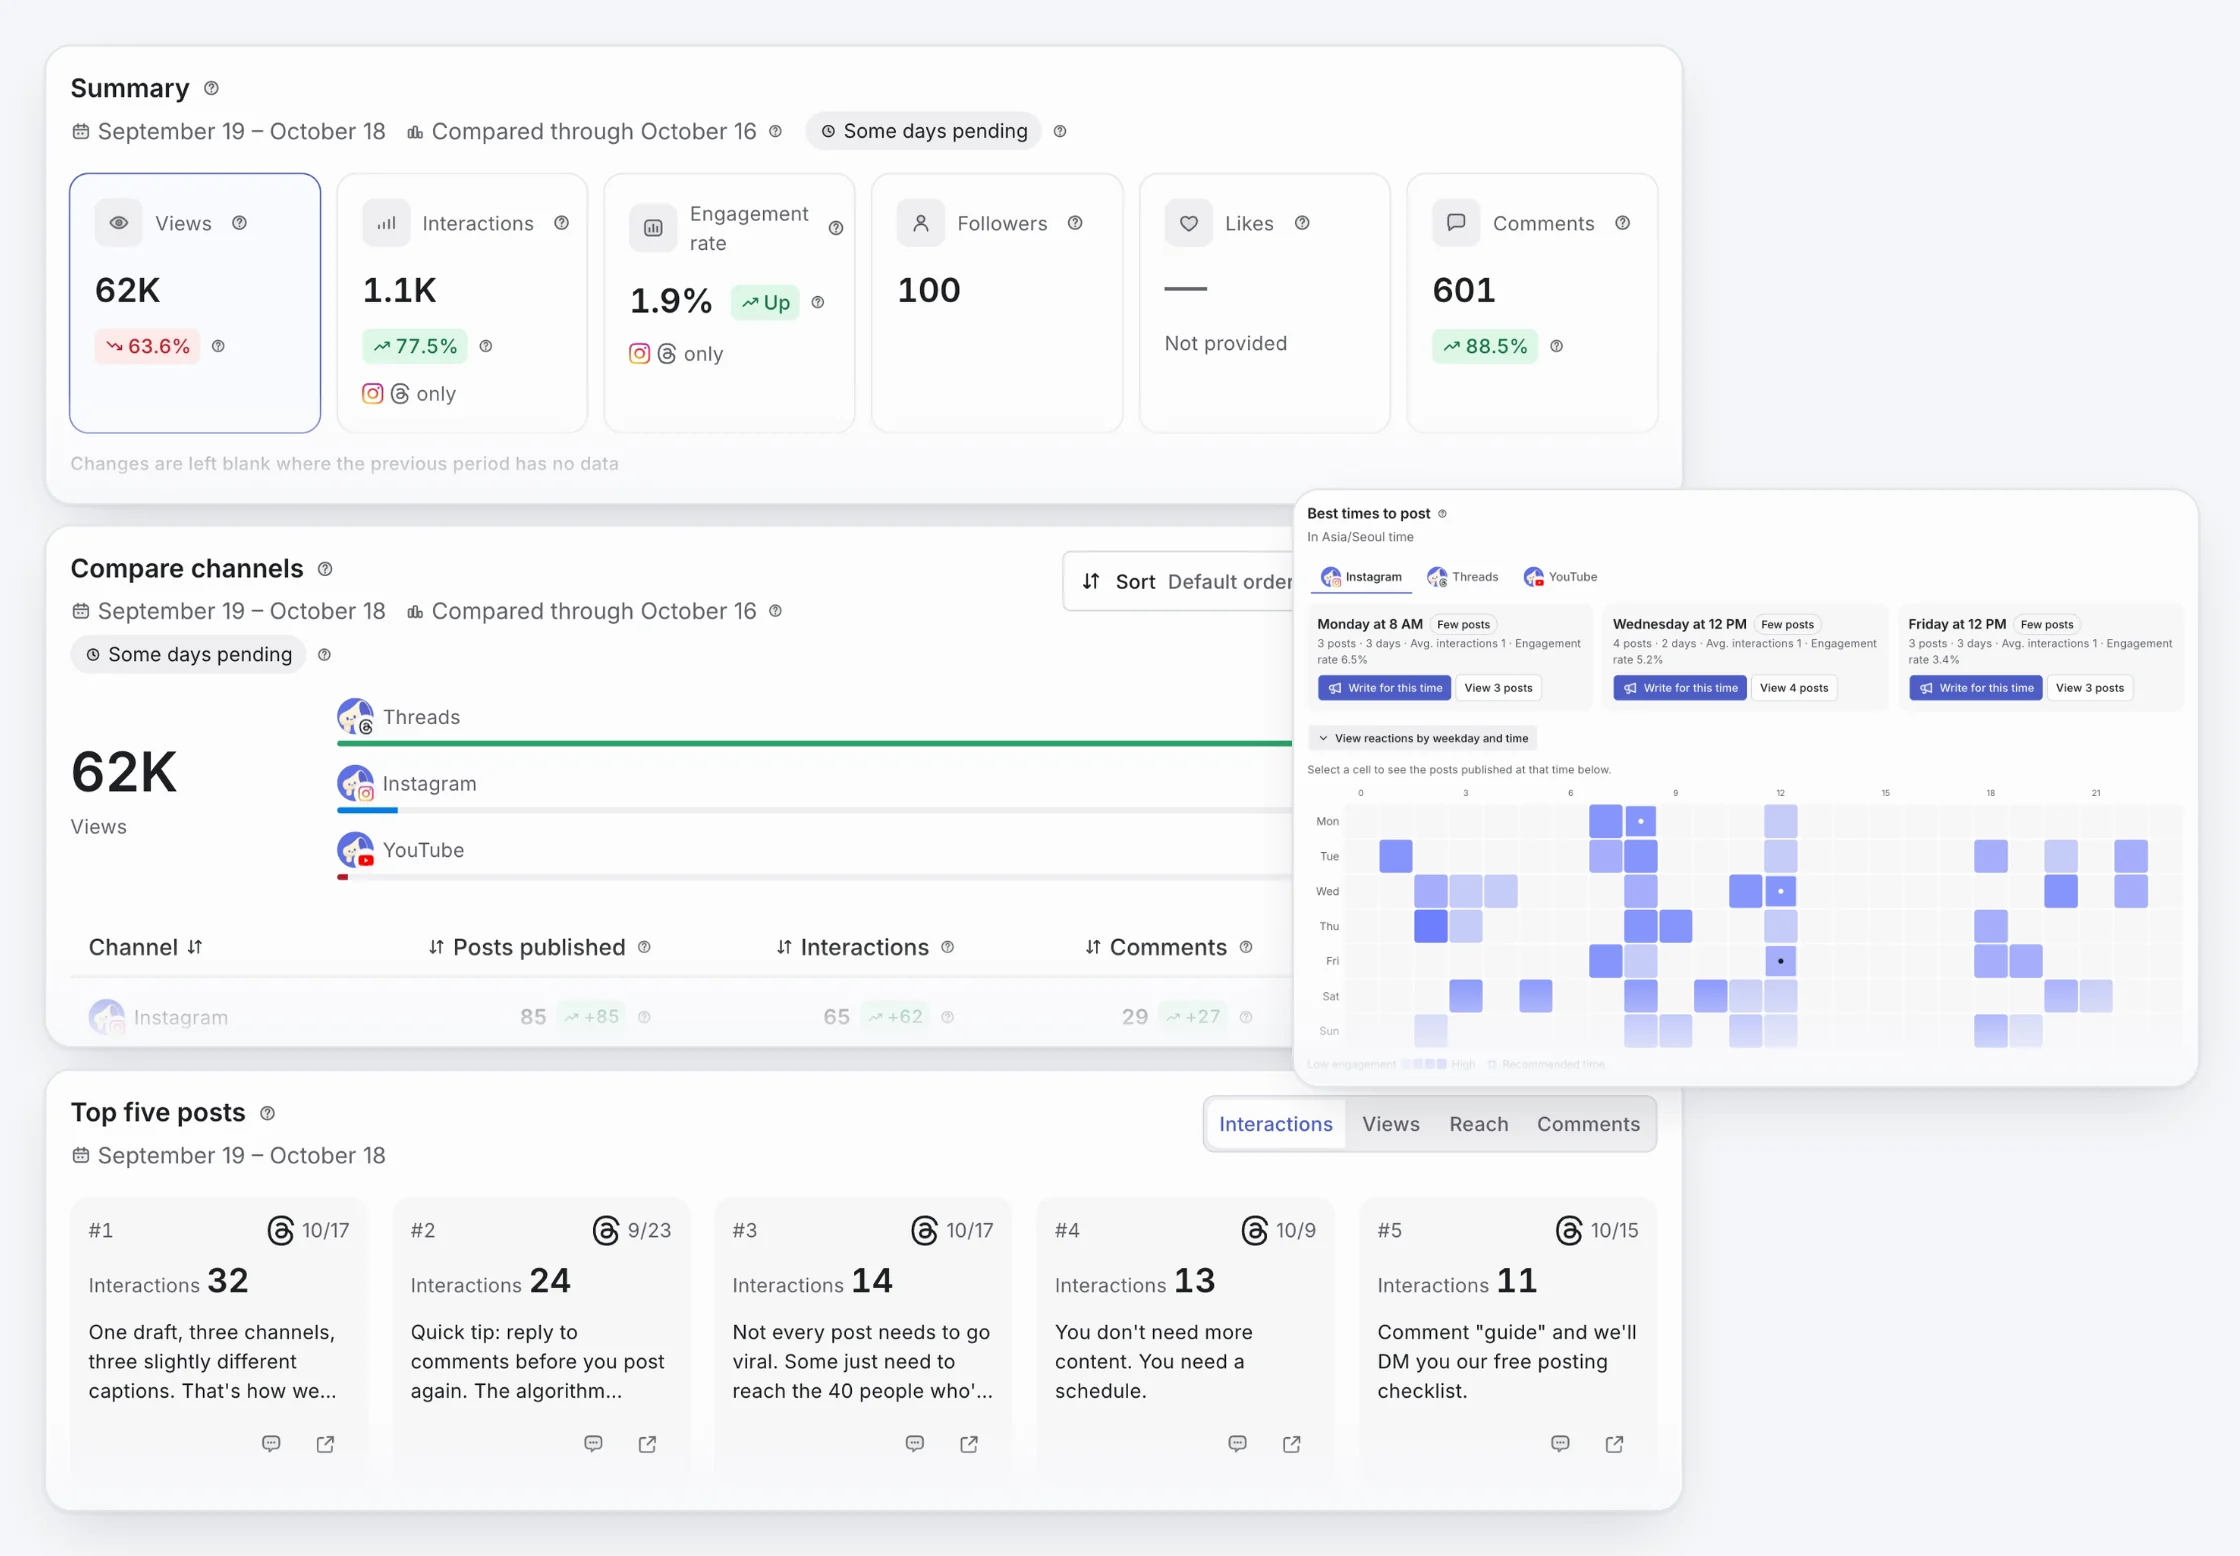Switch top posts to Reach tab

point(1478,1124)
